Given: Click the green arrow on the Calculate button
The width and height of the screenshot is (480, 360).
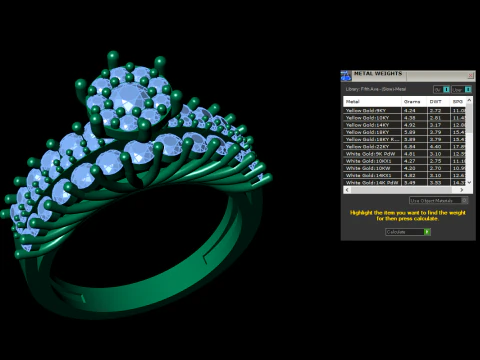Looking at the screenshot, I should [x=427, y=232].
